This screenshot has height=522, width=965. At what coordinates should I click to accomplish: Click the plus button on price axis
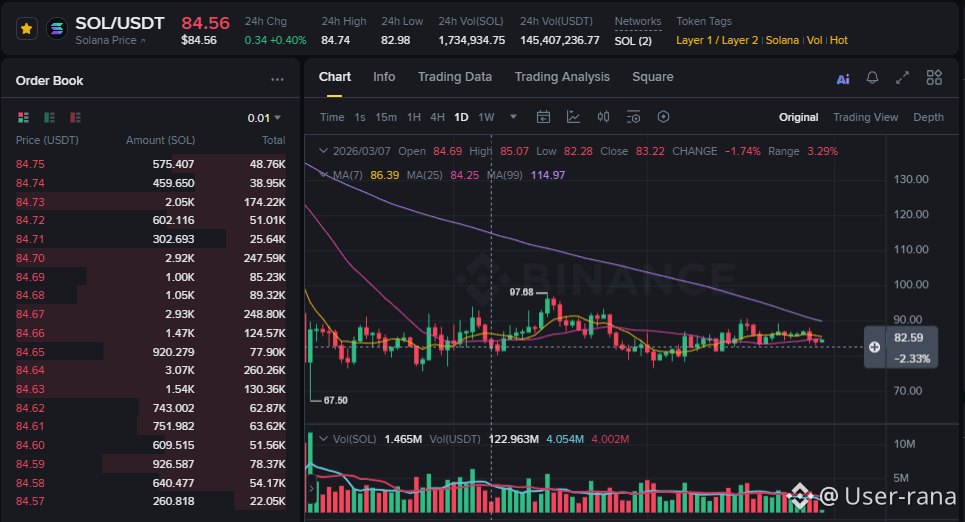[x=875, y=347]
